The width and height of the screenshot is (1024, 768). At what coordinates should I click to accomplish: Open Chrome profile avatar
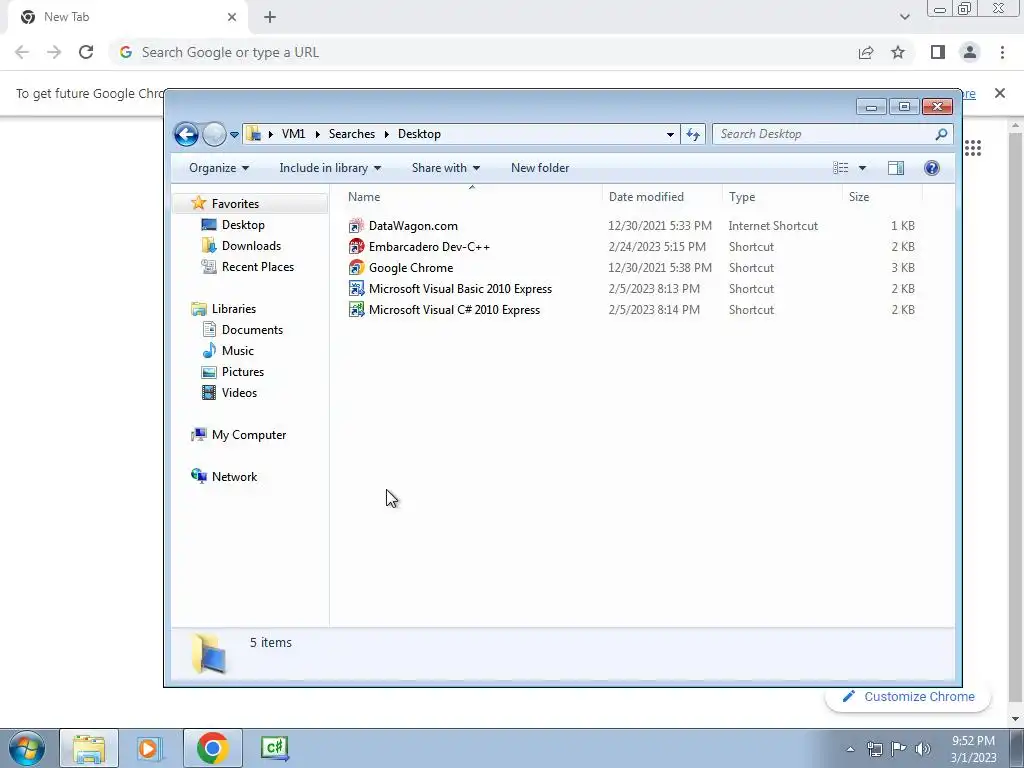970,52
